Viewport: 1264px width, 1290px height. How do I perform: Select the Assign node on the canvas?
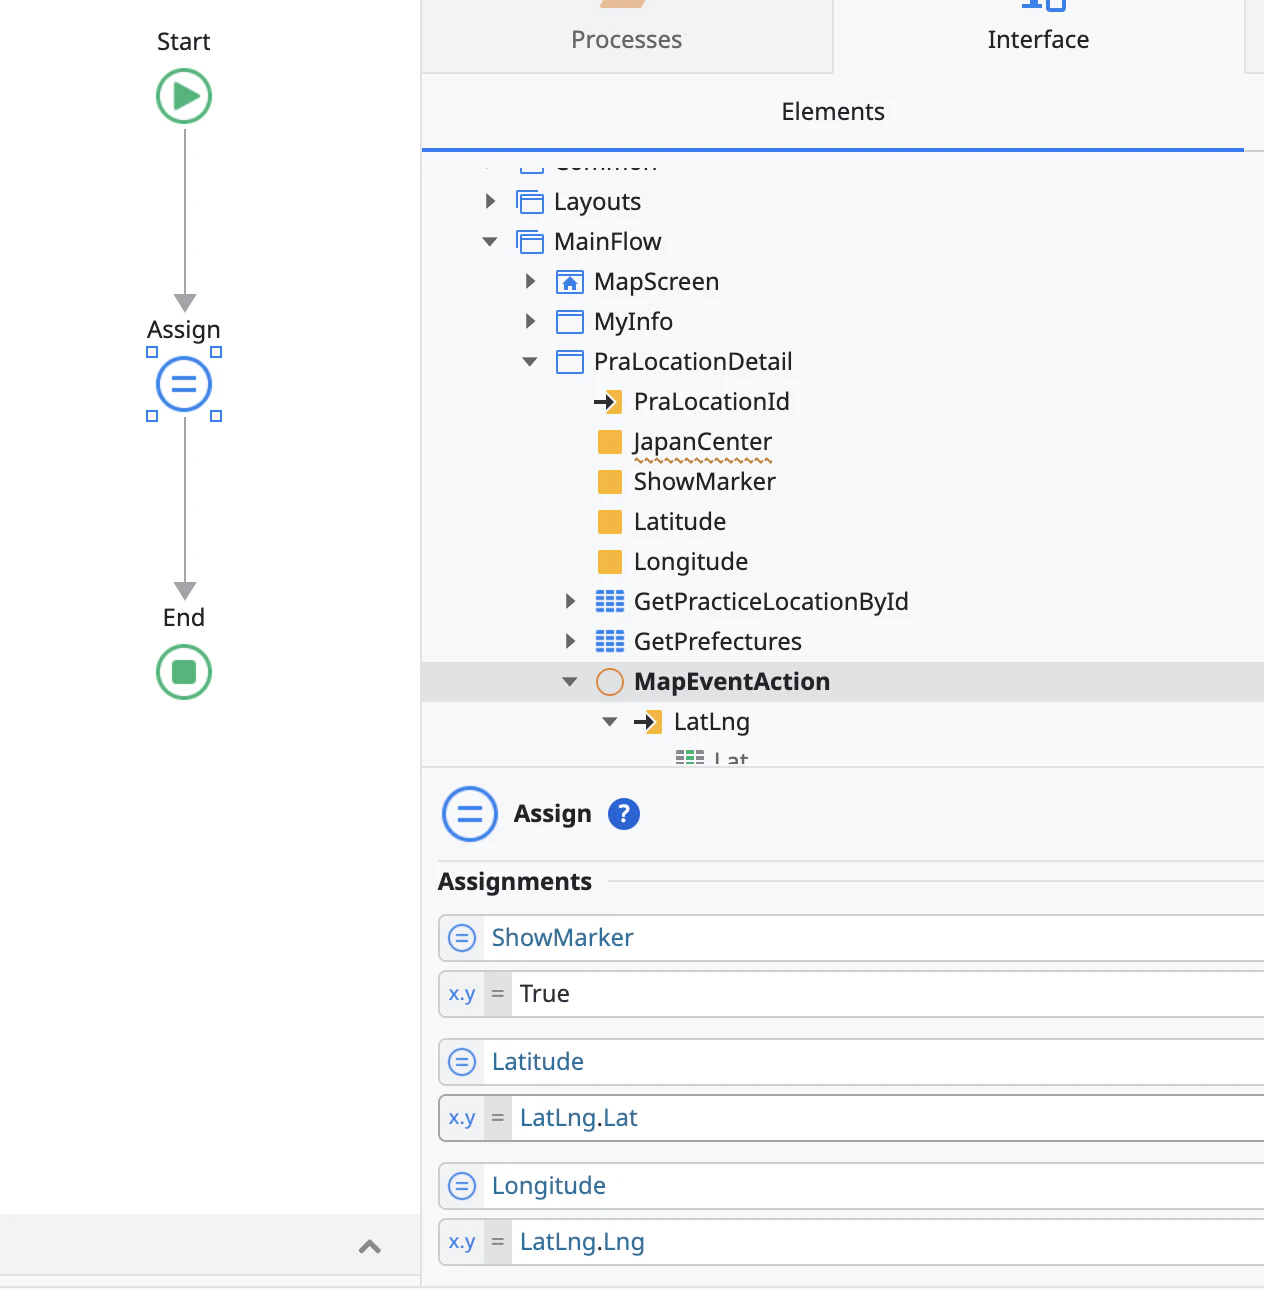tap(184, 384)
